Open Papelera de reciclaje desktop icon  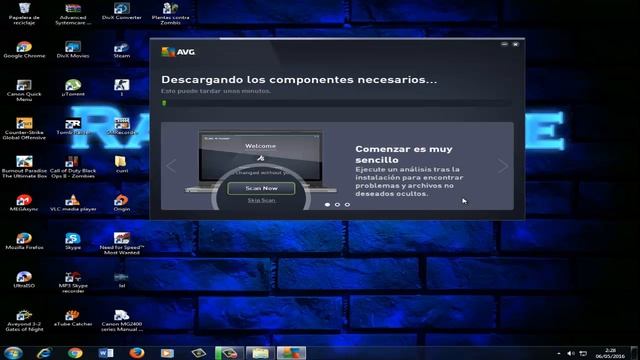tap(24, 13)
